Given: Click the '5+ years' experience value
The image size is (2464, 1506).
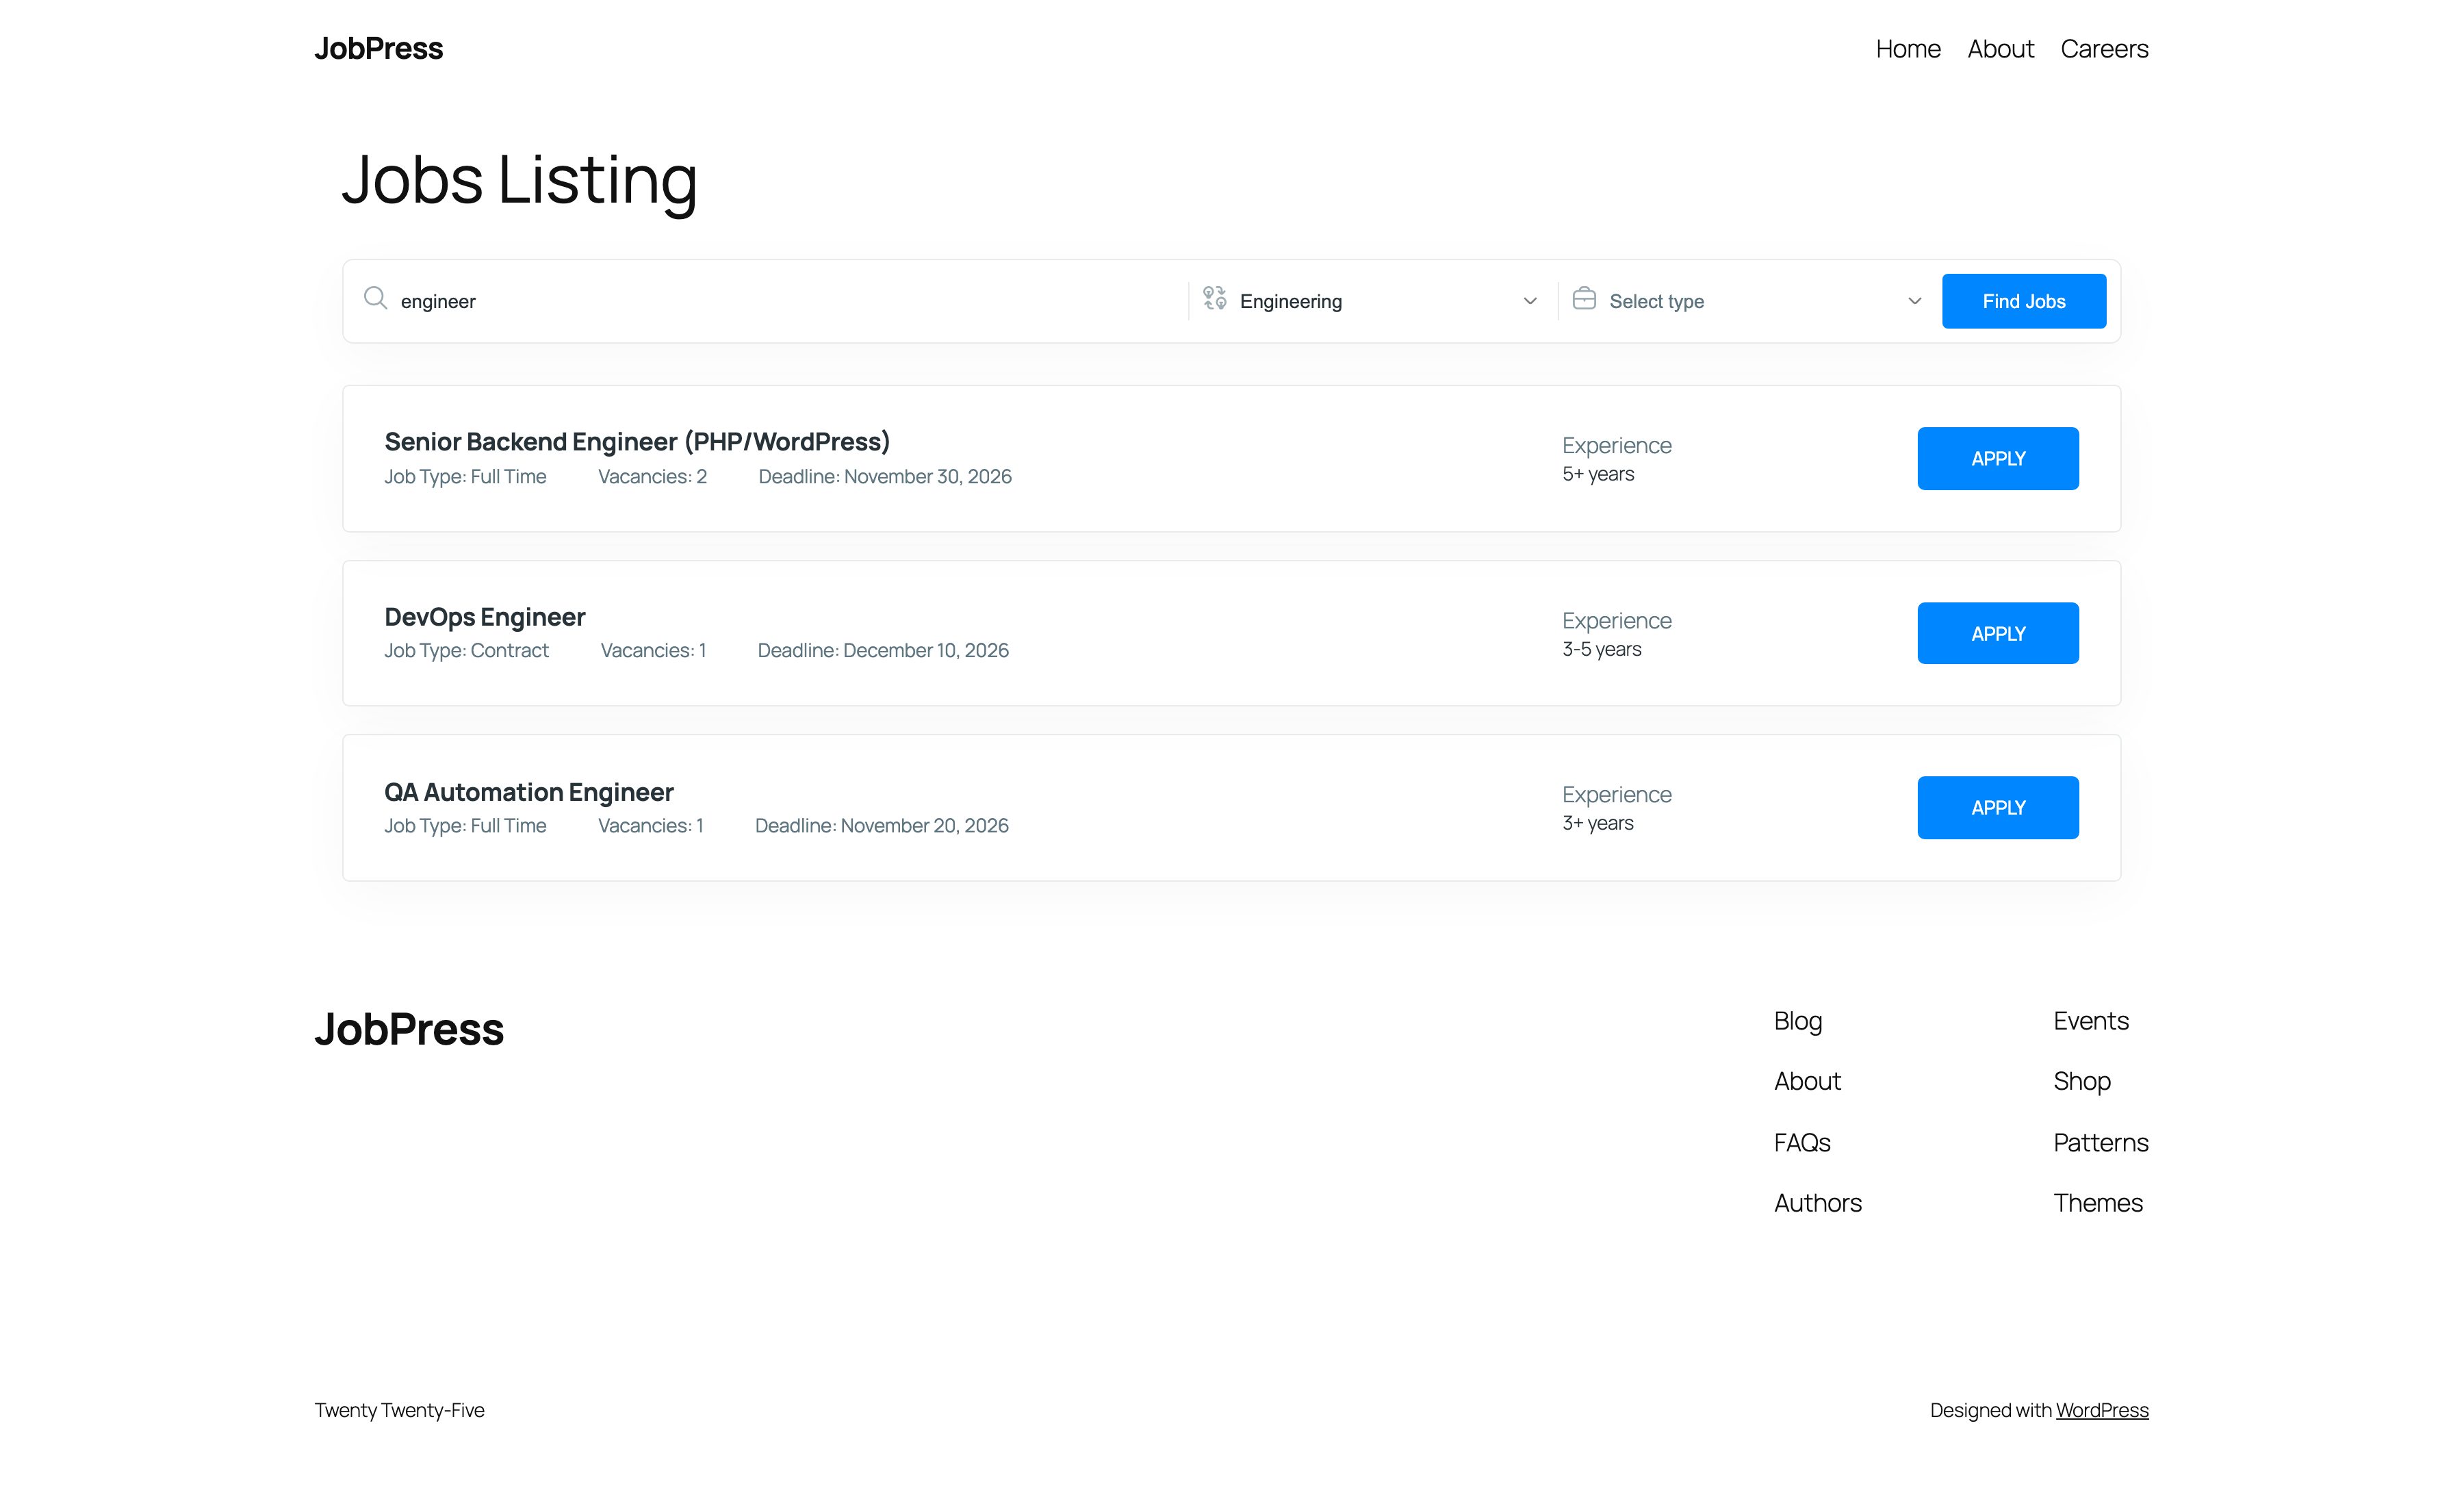Looking at the screenshot, I should point(1598,474).
